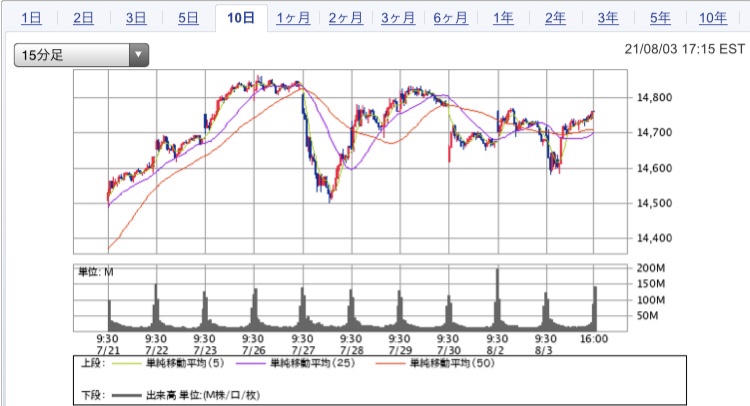
Task: Click the 50M volume axis label
Action: 647,316
